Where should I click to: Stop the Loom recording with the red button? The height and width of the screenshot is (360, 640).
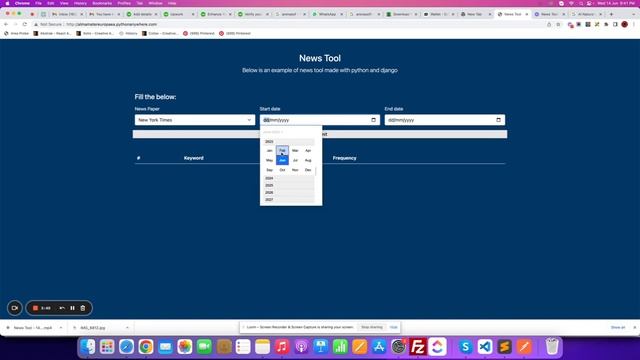pyautogui.click(x=36, y=308)
